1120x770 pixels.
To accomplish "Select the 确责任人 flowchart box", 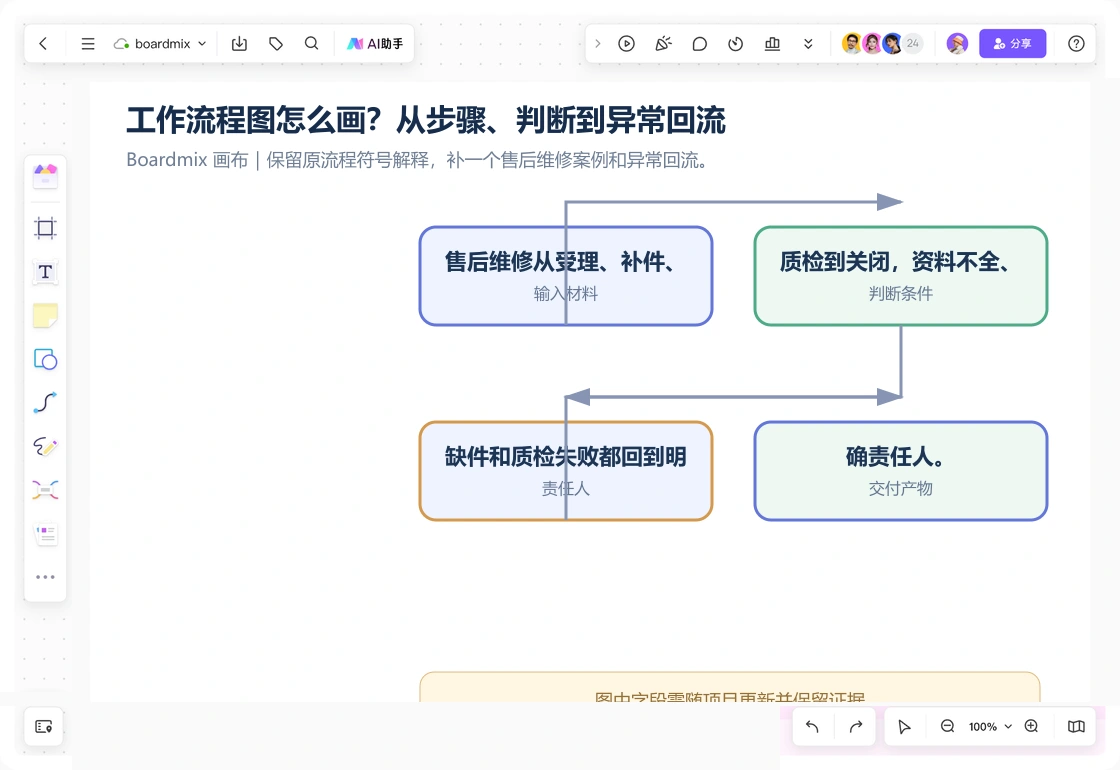I will pos(901,471).
